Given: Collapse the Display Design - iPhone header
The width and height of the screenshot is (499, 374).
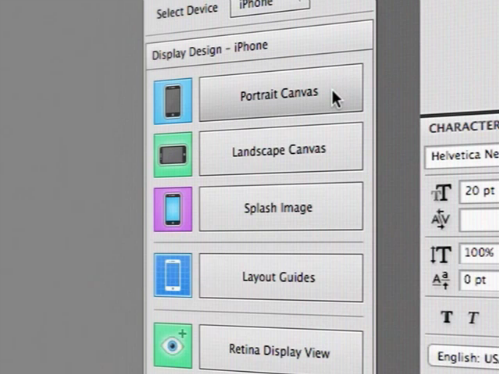Looking at the screenshot, I should pos(260,44).
